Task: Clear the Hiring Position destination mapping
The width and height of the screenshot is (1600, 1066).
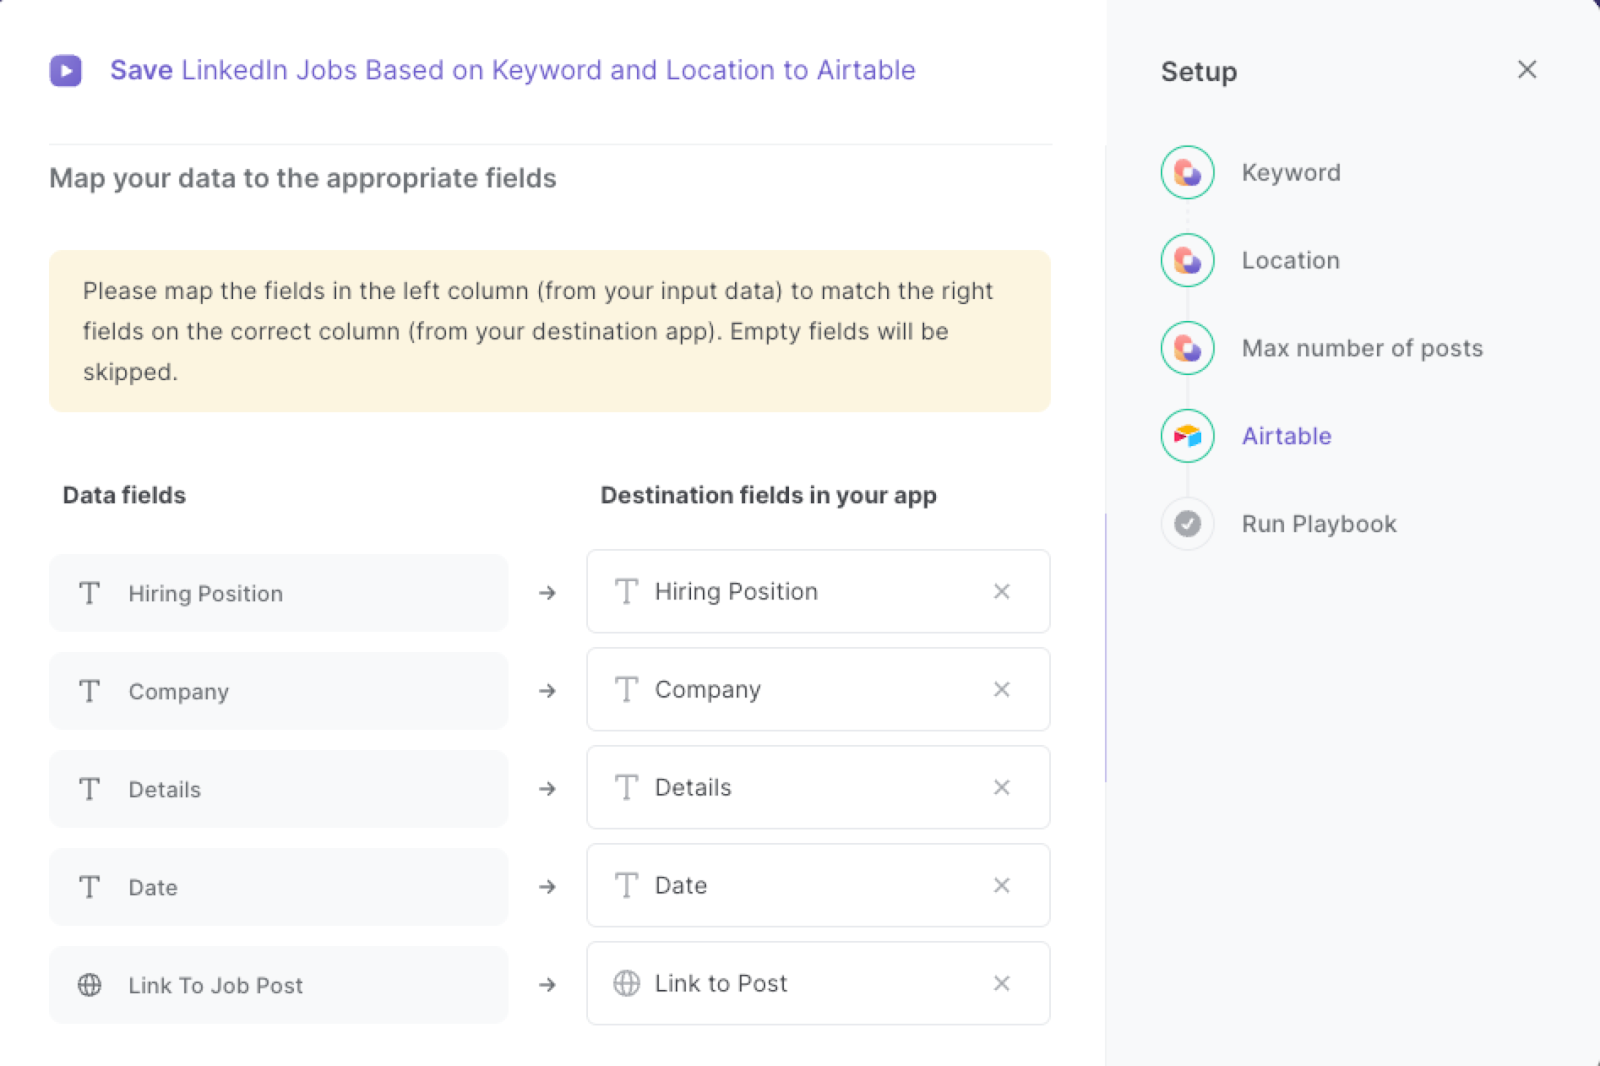Action: pos(1002,592)
